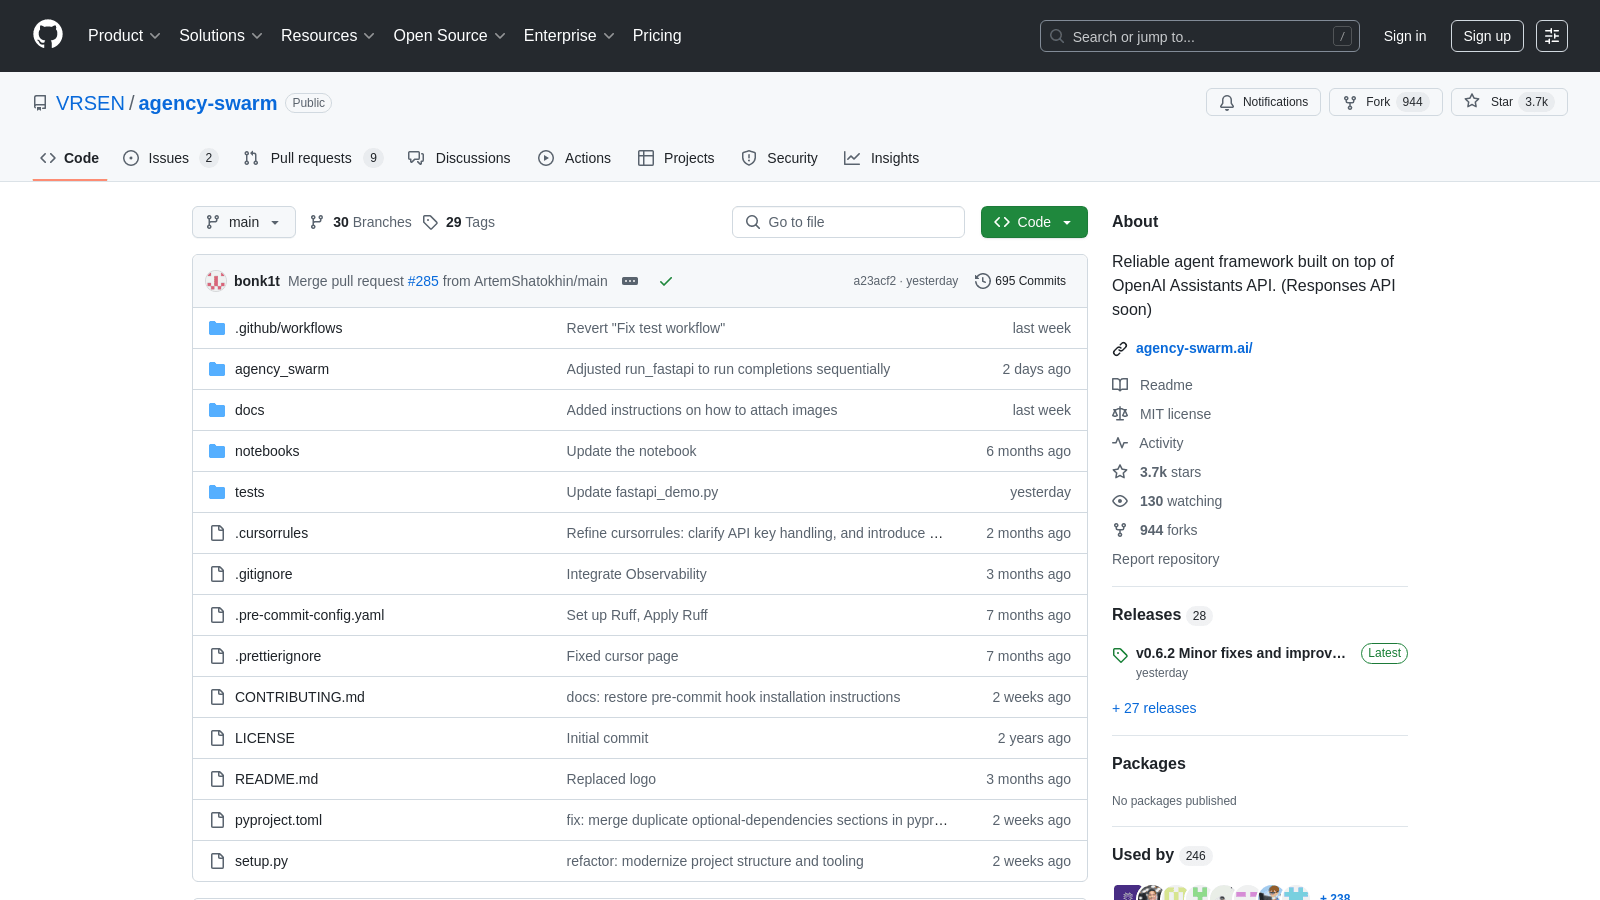
Task: Click the Sign up button
Action: pyautogui.click(x=1487, y=36)
